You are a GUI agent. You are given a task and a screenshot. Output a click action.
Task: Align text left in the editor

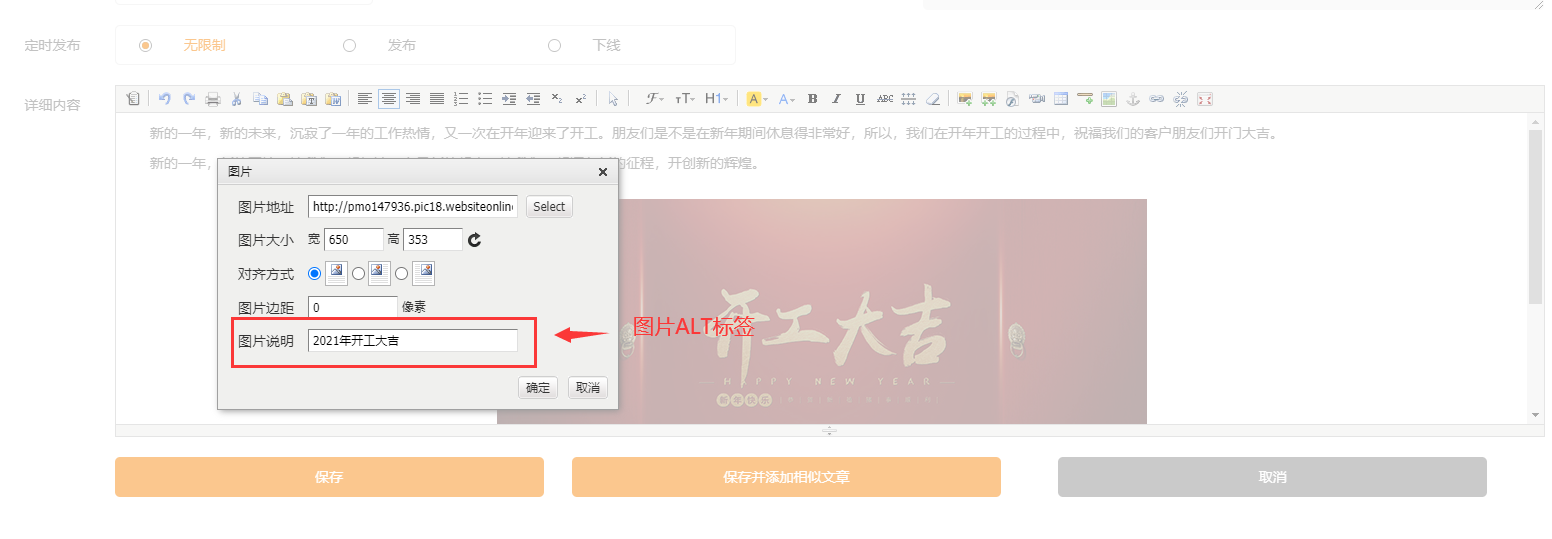[365, 99]
